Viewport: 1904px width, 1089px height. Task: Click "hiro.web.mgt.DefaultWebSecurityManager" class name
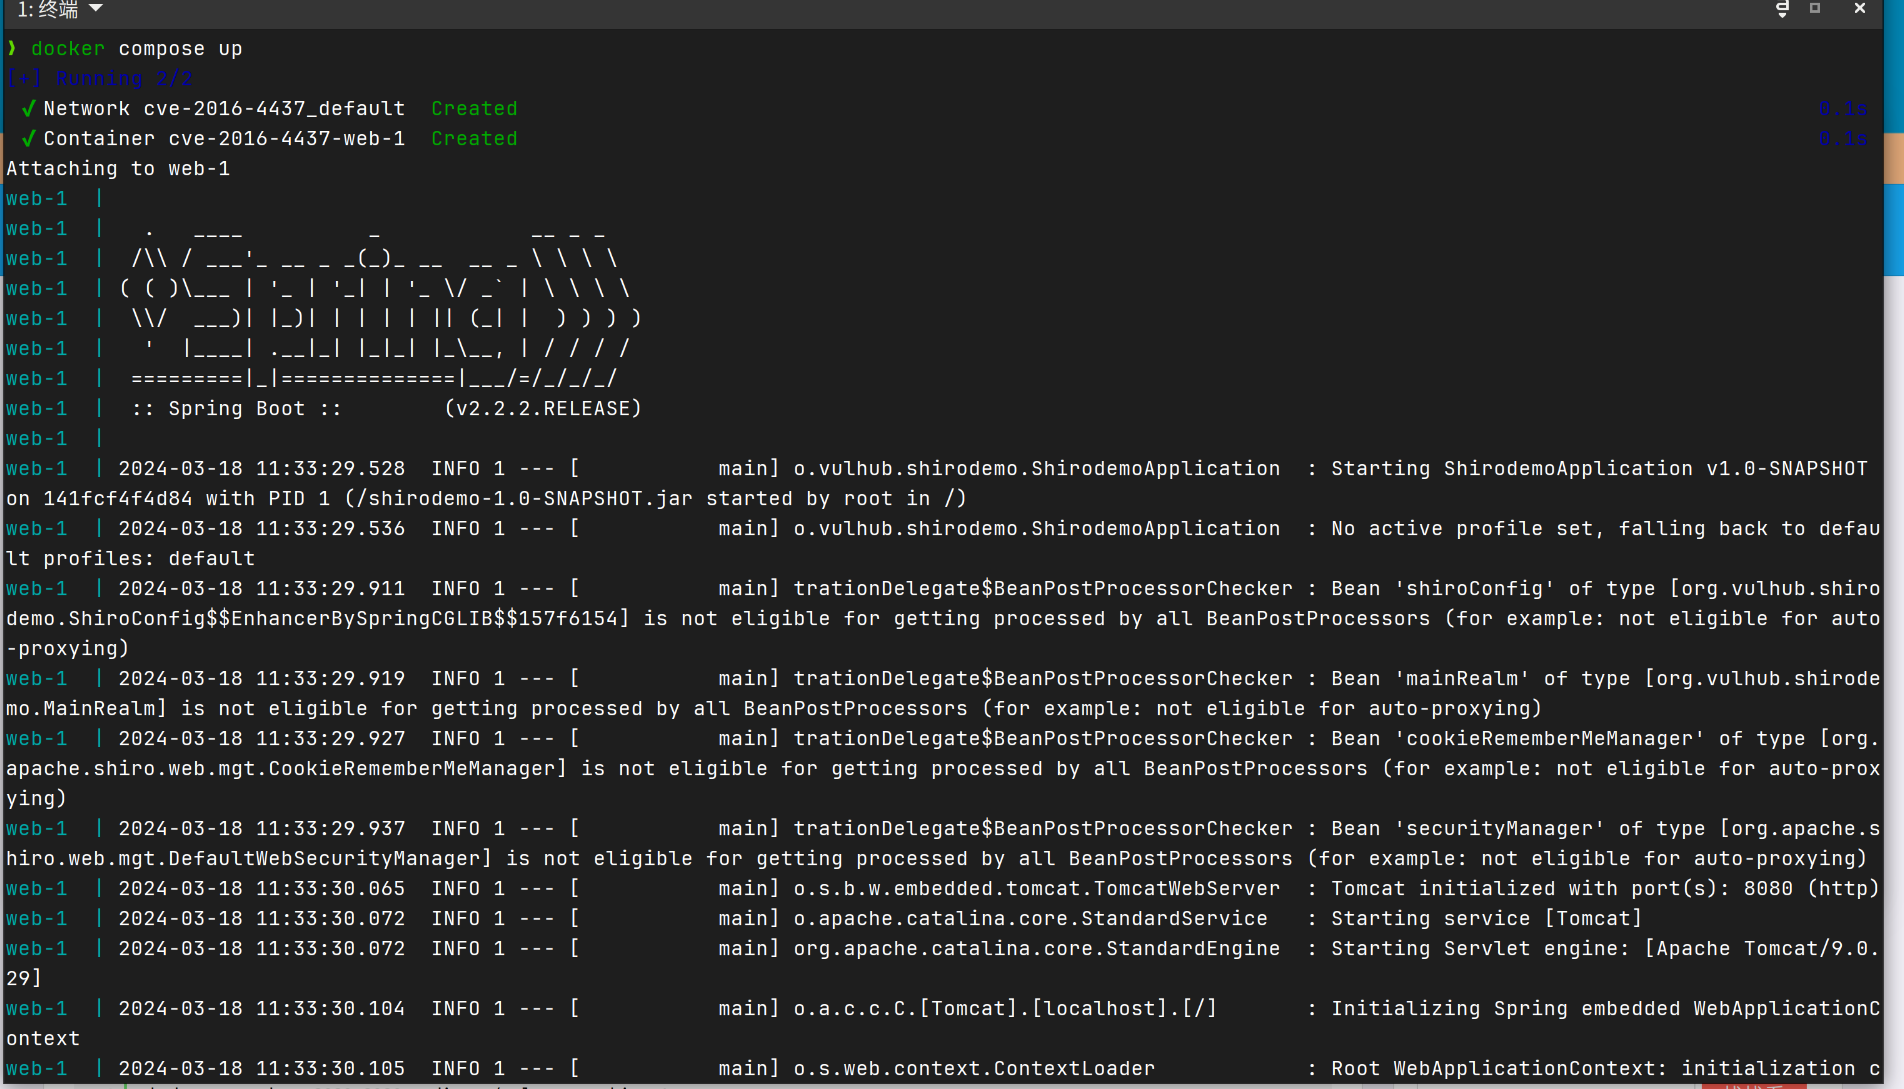pyautogui.click(x=243, y=859)
